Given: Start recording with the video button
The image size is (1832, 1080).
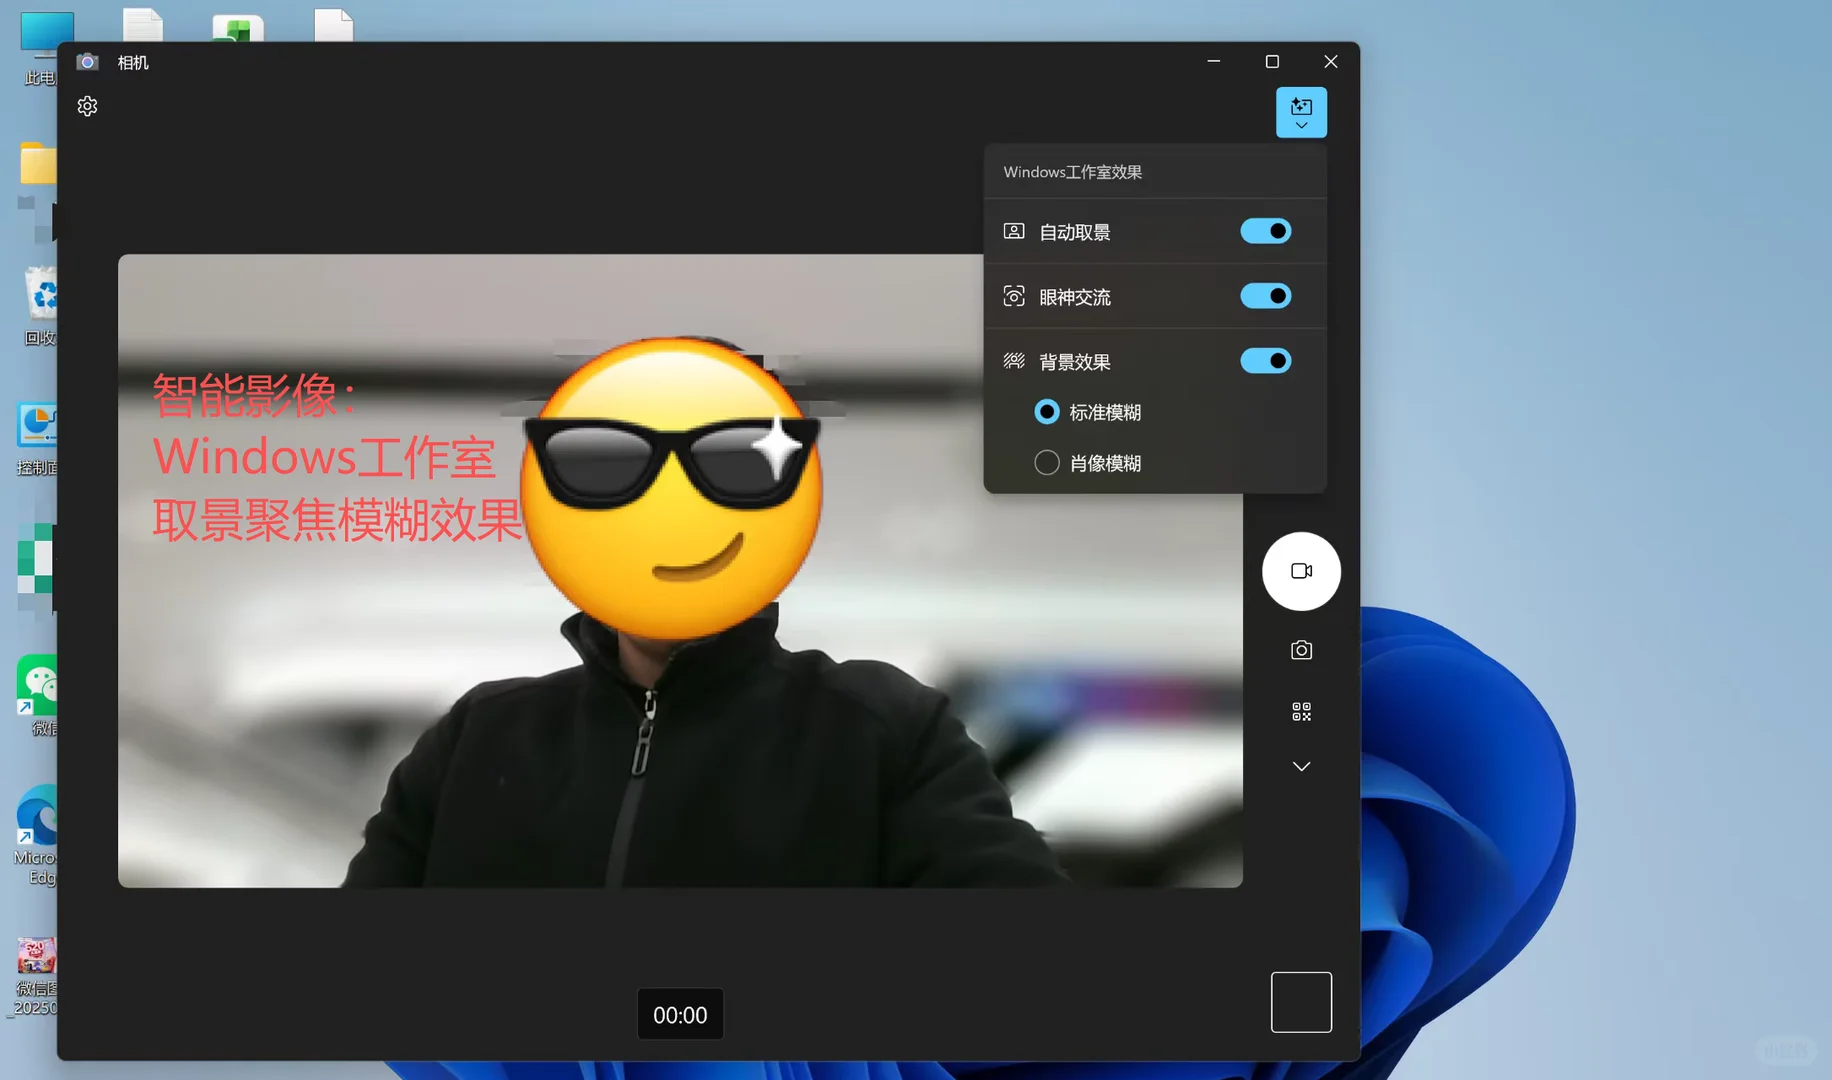Looking at the screenshot, I should pyautogui.click(x=1301, y=571).
